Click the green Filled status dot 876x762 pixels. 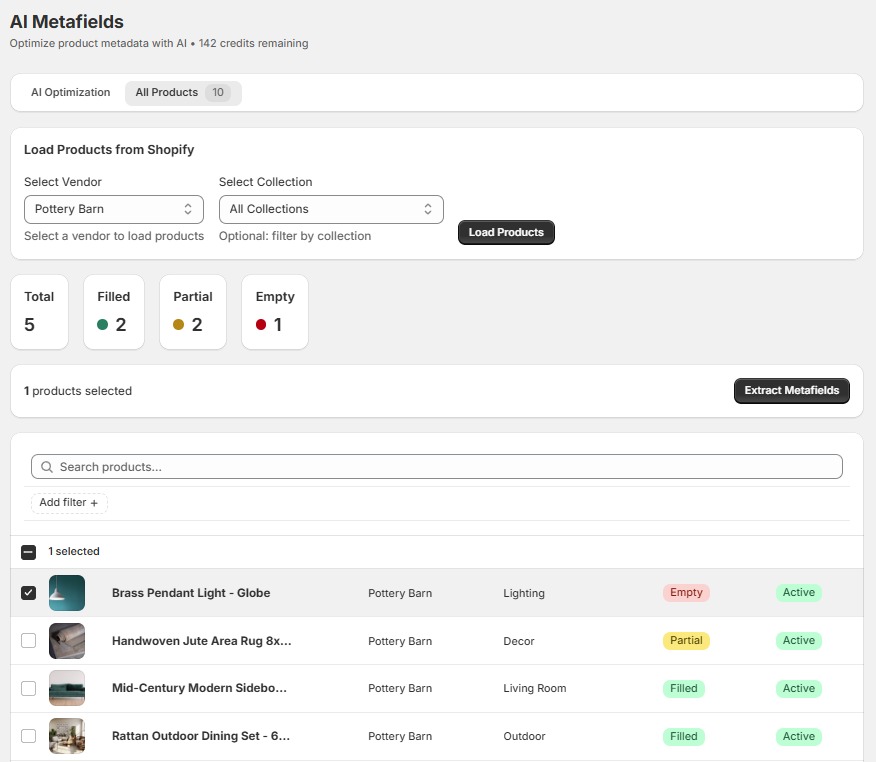(x=102, y=325)
